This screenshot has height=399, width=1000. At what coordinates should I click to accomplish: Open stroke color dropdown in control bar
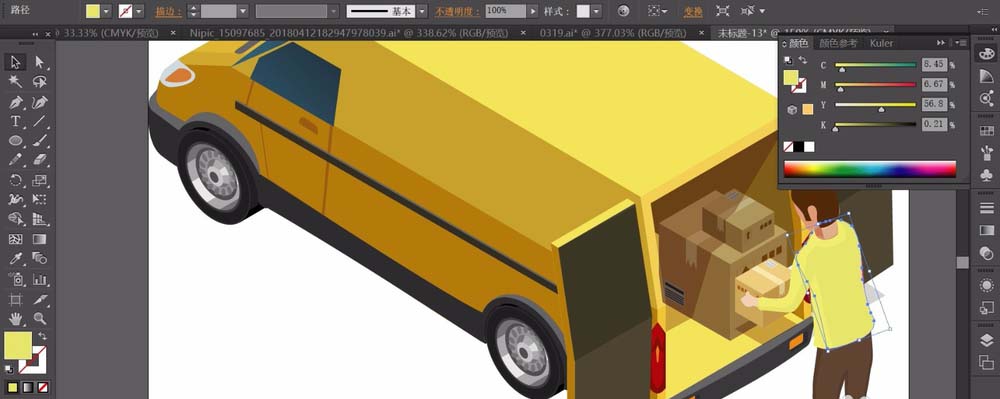(139, 11)
